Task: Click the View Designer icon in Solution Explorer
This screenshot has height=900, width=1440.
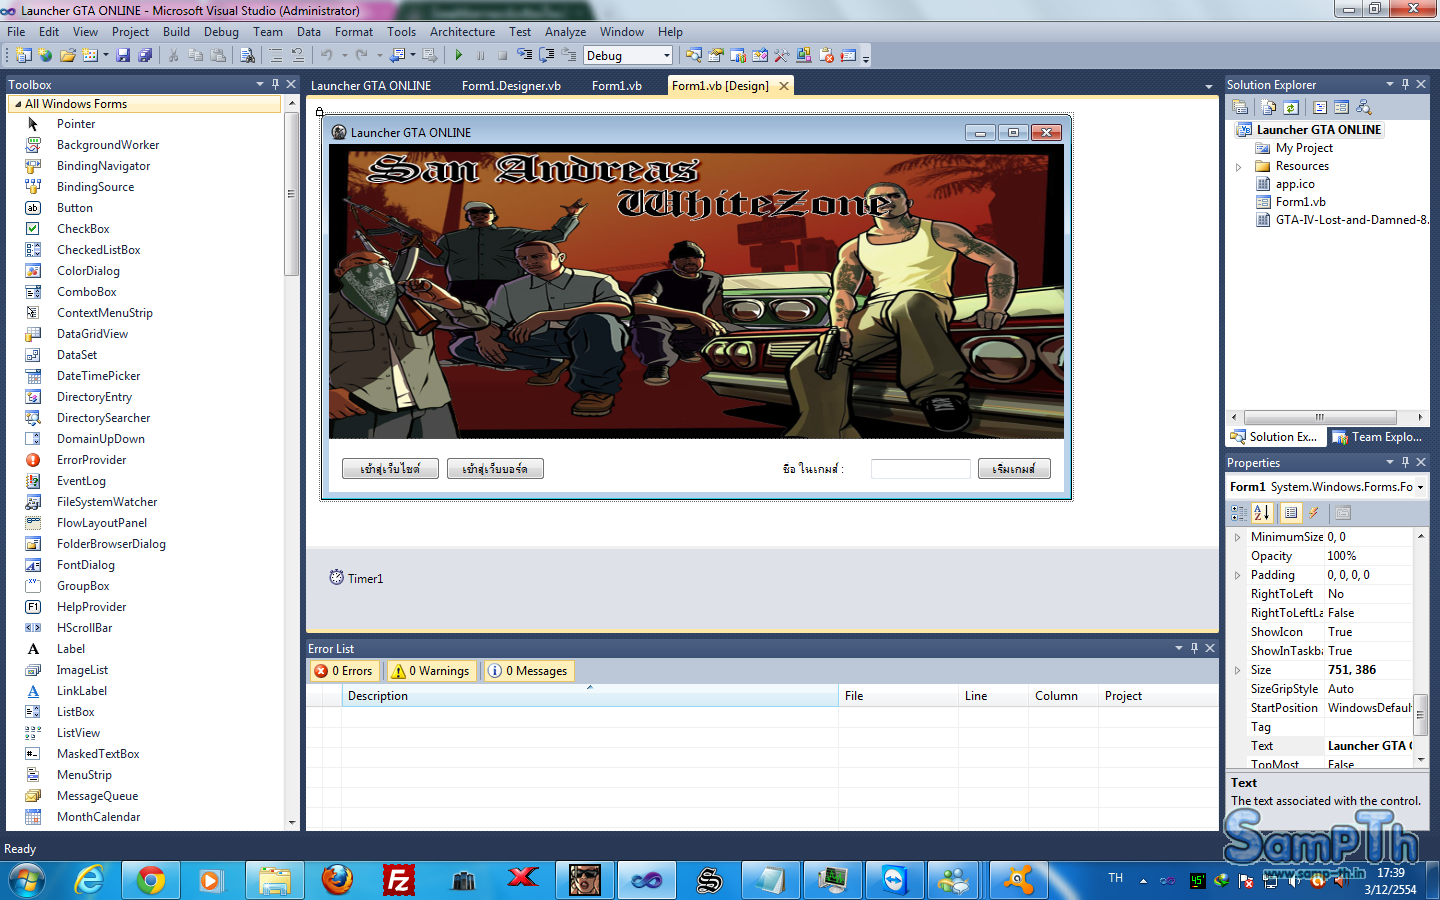Action: coord(1341,107)
